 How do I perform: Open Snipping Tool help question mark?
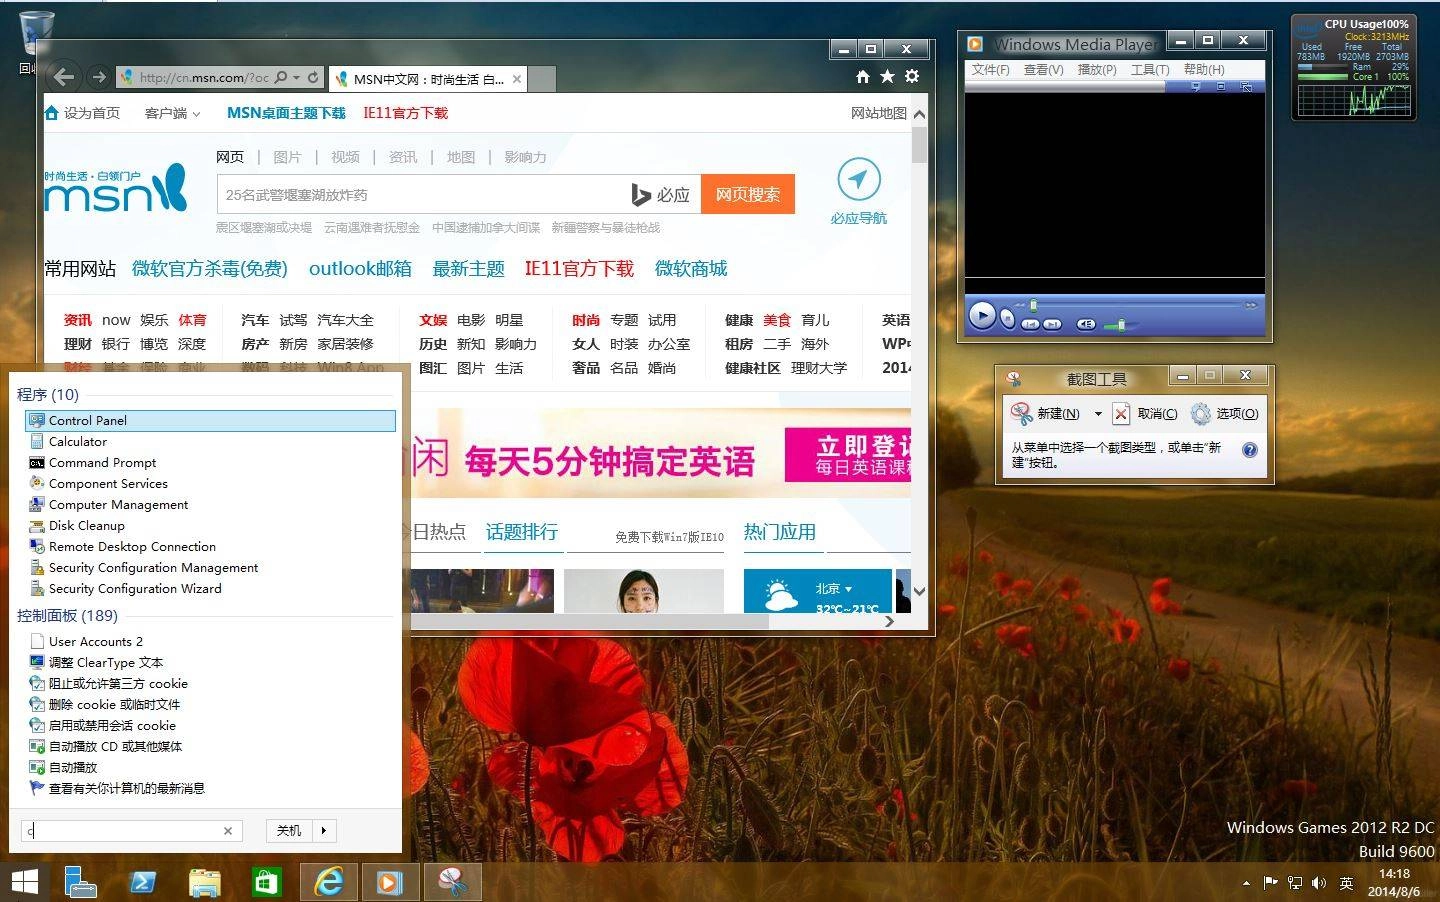(x=1249, y=450)
